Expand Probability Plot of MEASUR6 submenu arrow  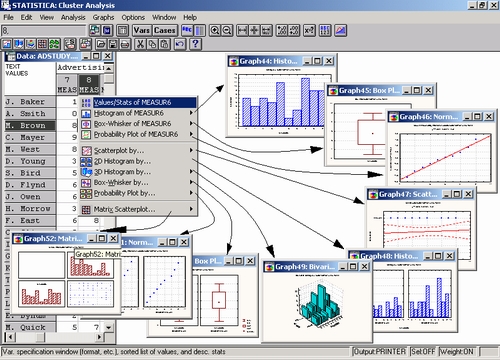(191, 134)
